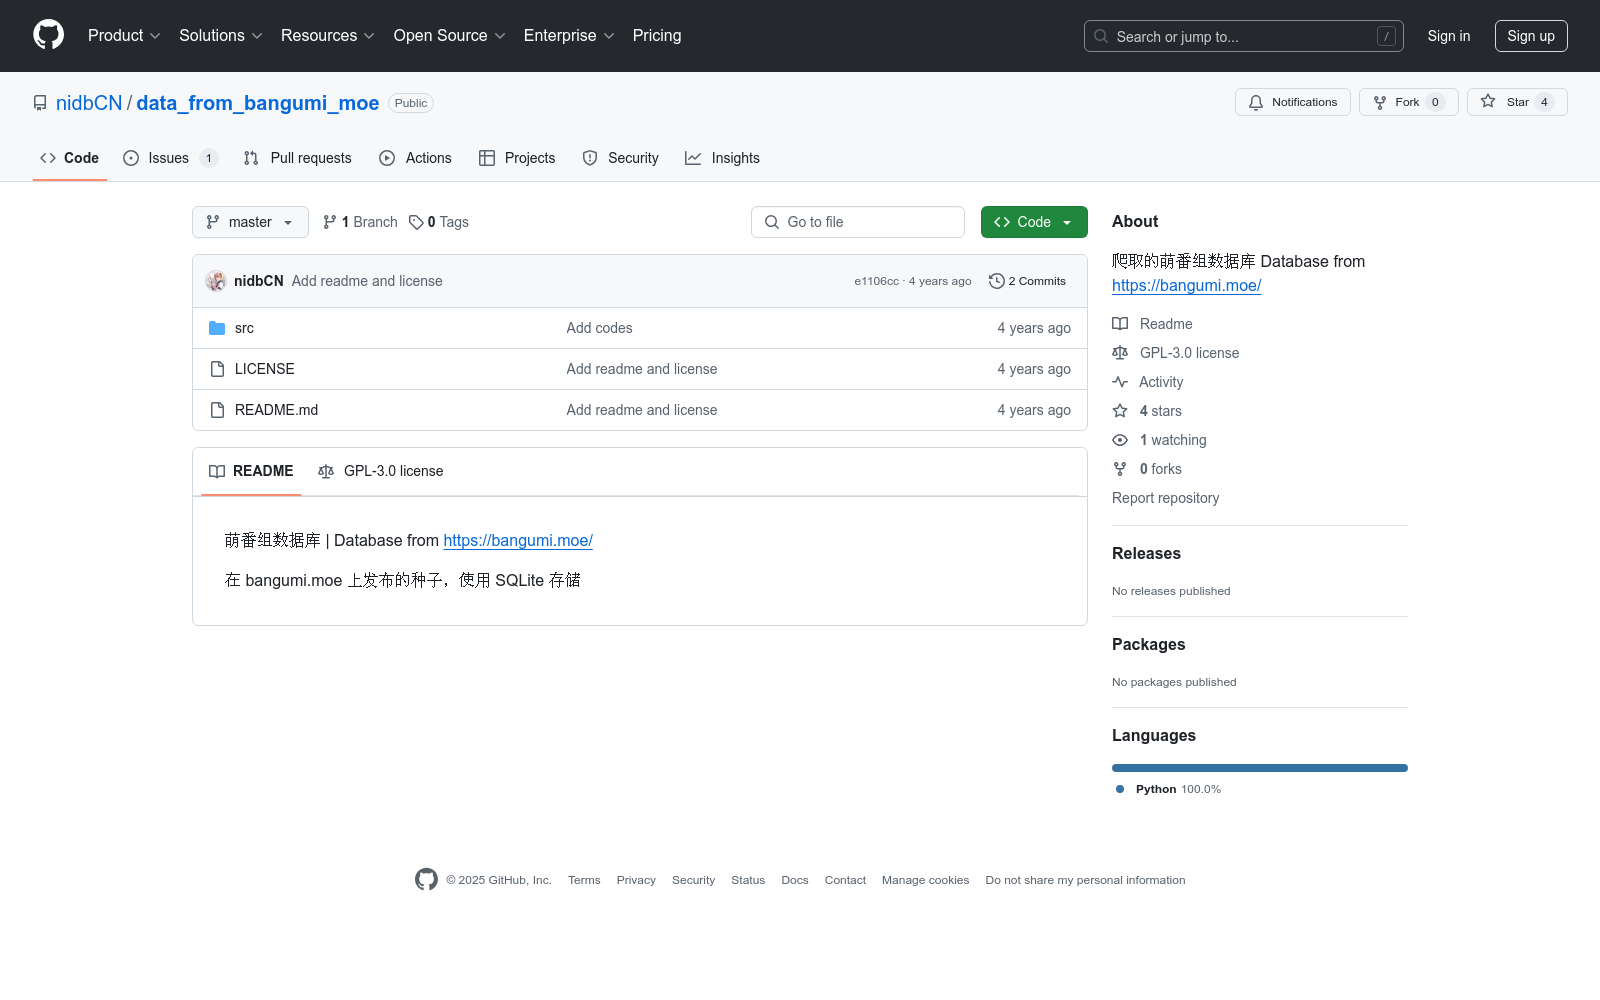Screen dimensions: 1600x1000
Task: Expand the Open Source menu
Action: coord(450,35)
